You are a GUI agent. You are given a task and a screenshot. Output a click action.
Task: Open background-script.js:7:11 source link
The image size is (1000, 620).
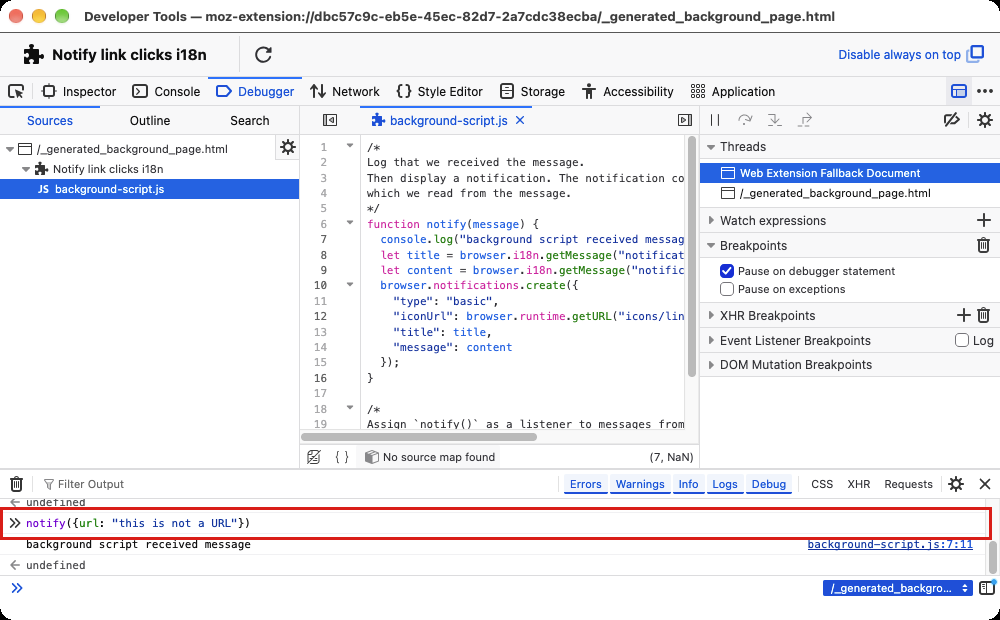click(890, 544)
